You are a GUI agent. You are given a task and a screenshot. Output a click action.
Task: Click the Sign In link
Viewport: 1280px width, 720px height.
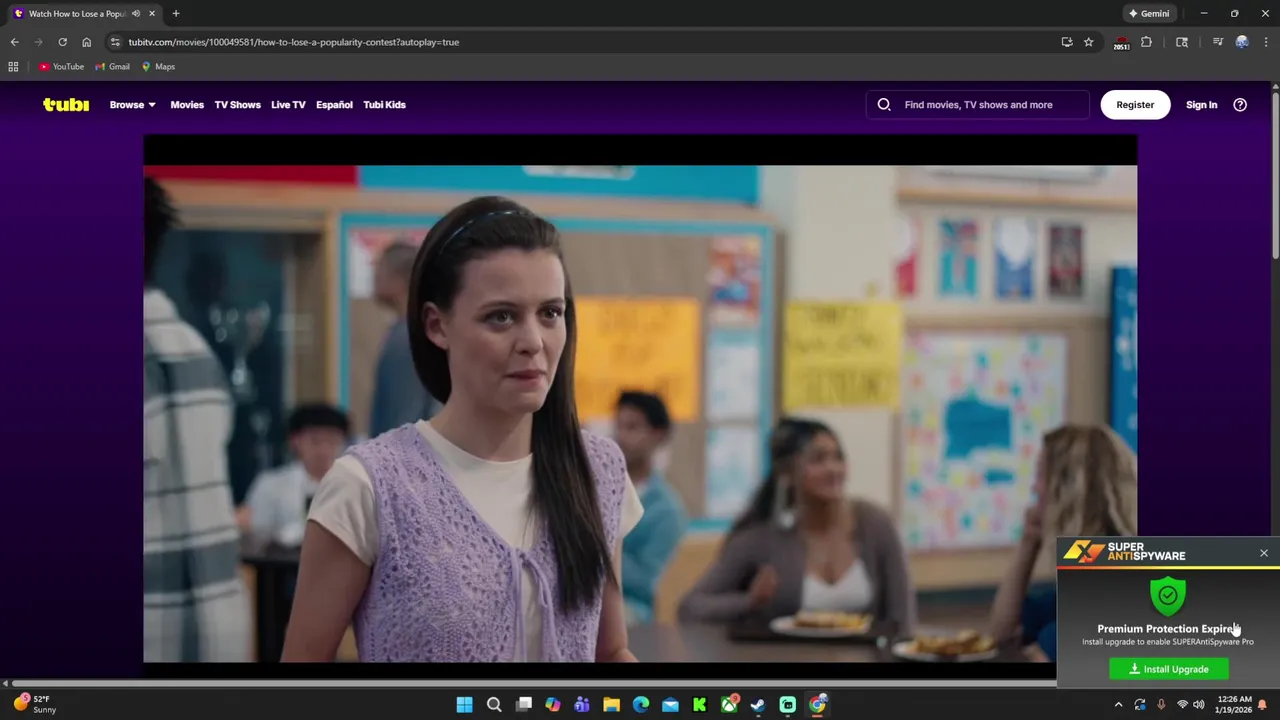1201,104
